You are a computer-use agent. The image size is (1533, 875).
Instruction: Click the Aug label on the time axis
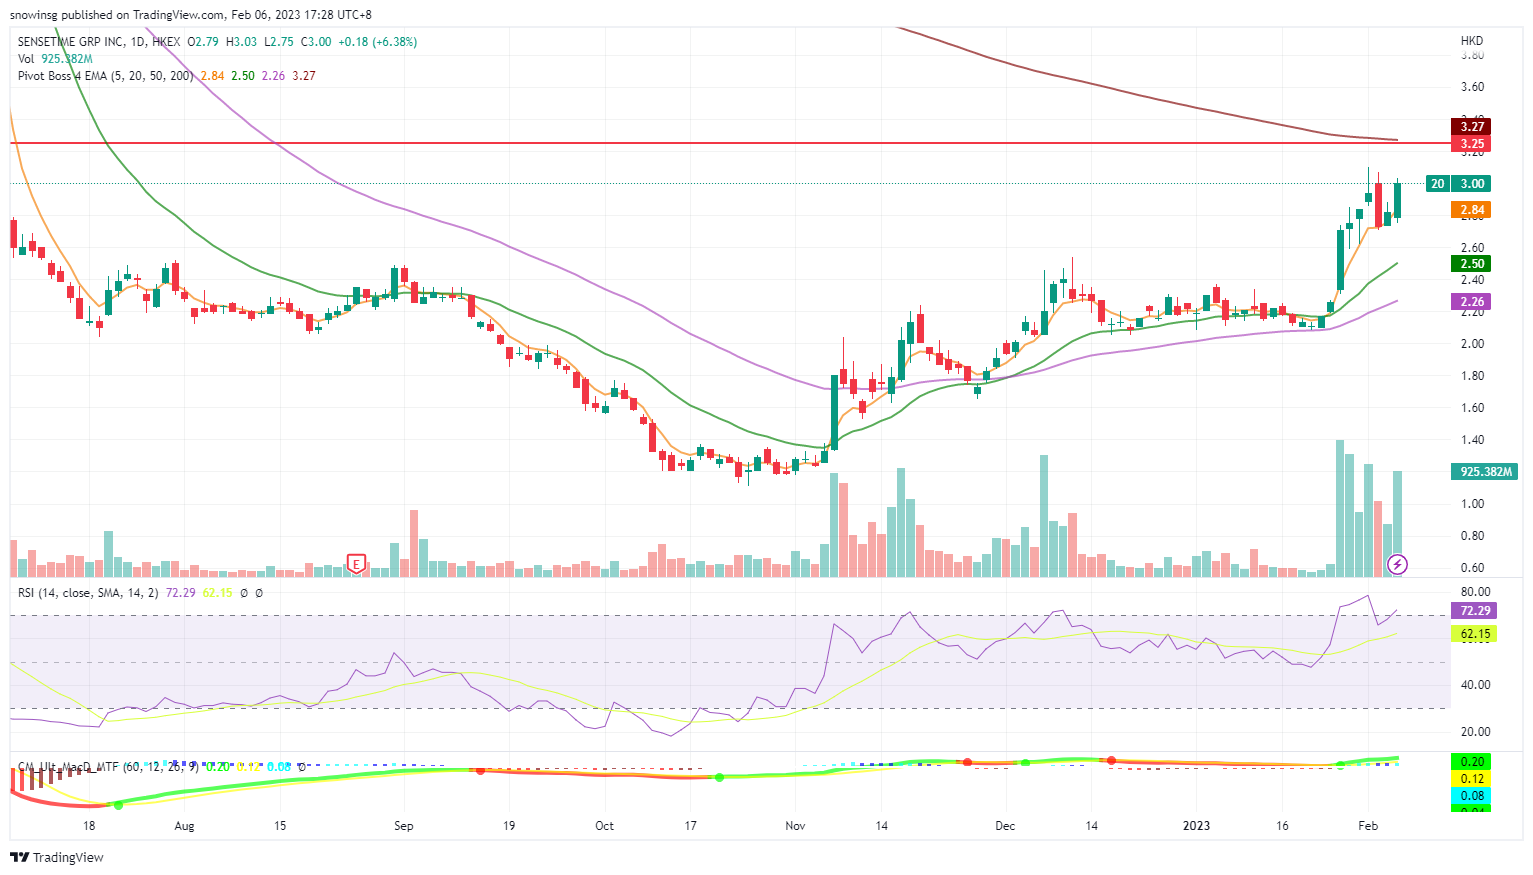(x=184, y=826)
